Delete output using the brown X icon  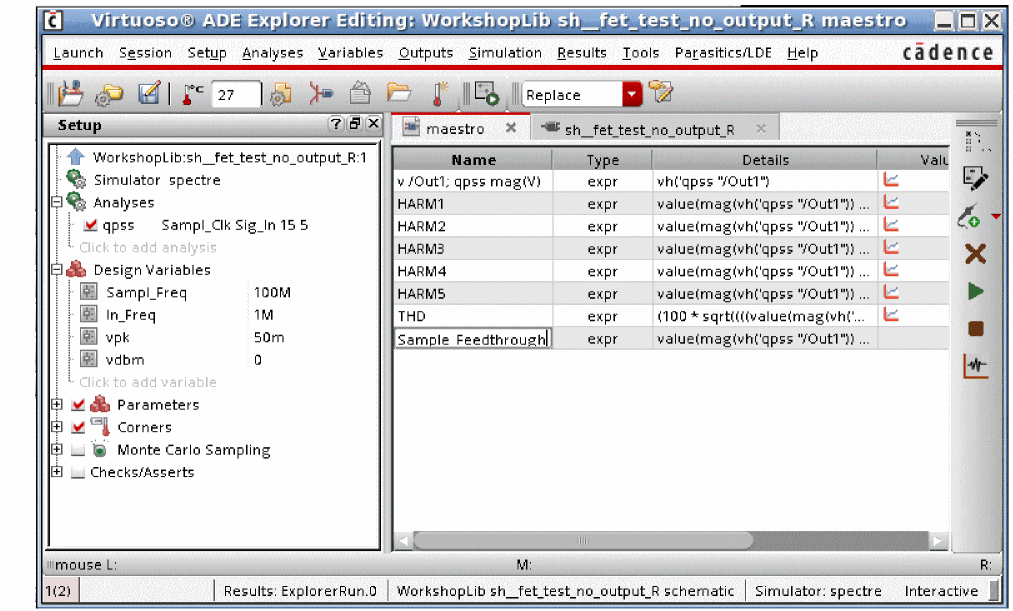pos(976,254)
